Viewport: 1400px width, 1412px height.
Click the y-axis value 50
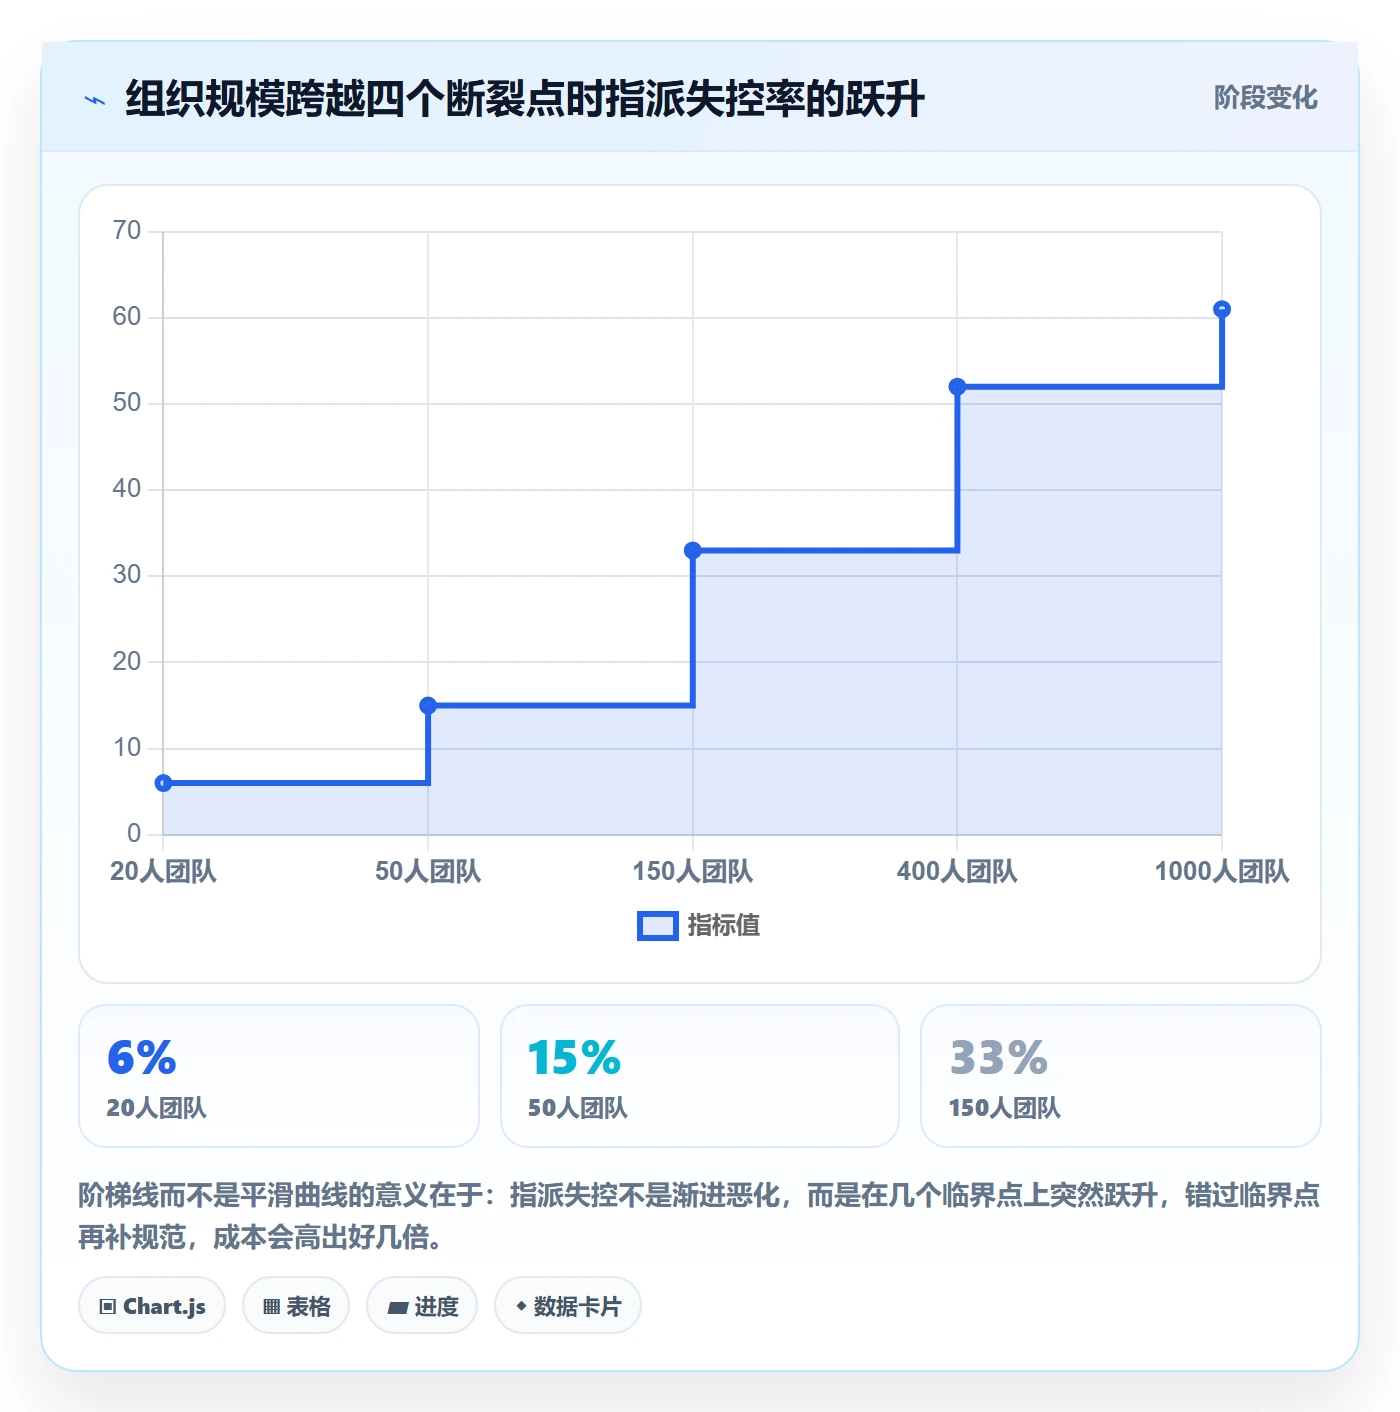coord(127,403)
